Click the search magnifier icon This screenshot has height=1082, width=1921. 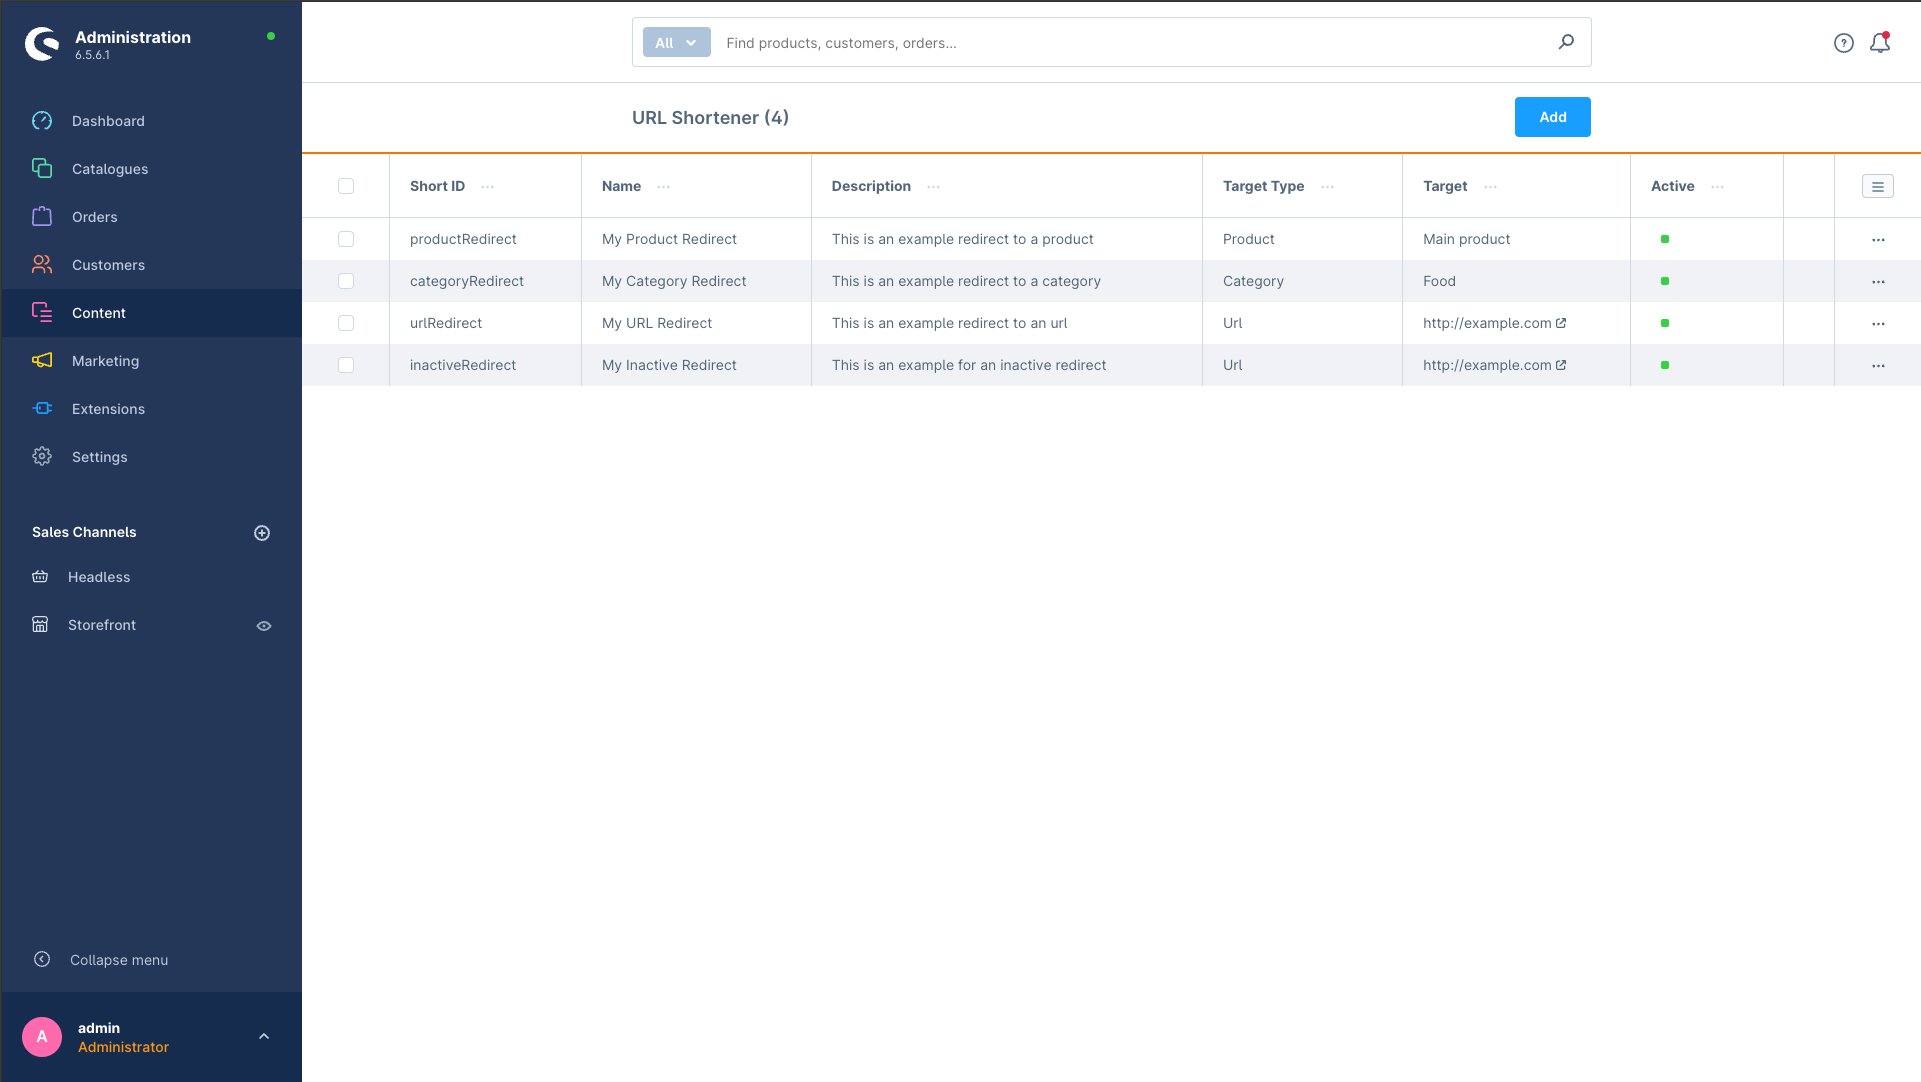(1566, 42)
